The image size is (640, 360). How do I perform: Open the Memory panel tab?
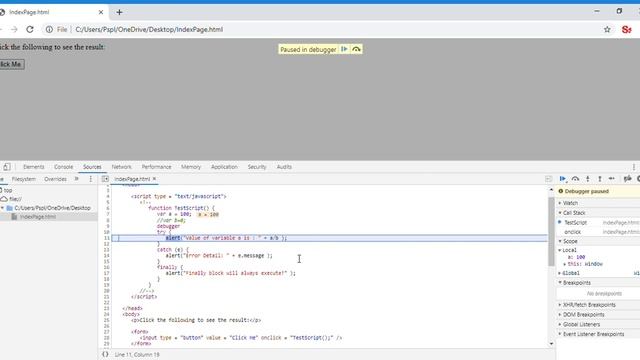pyautogui.click(x=191, y=167)
